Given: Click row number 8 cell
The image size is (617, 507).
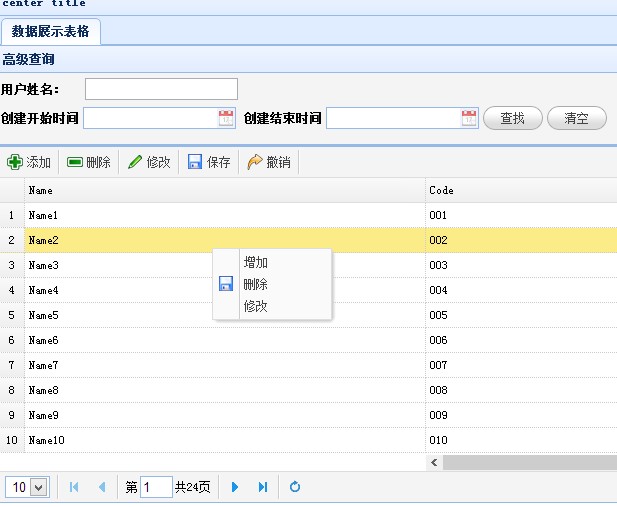Looking at the screenshot, I should [12, 390].
